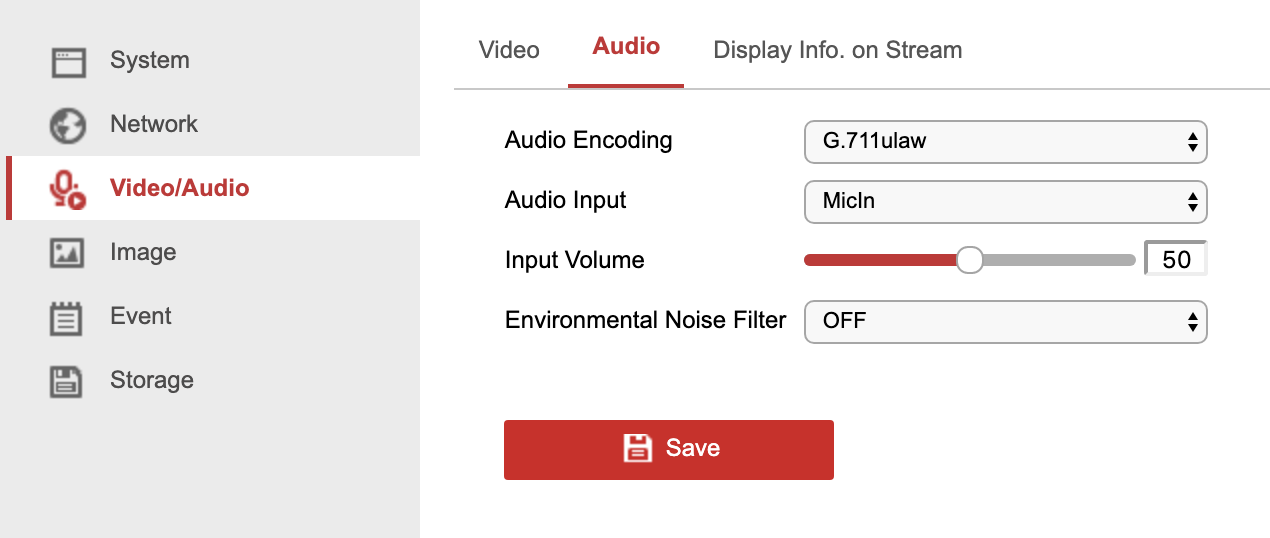
Task: Open the Environmental Noise Filter dropdown
Action: click(x=1005, y=322)
